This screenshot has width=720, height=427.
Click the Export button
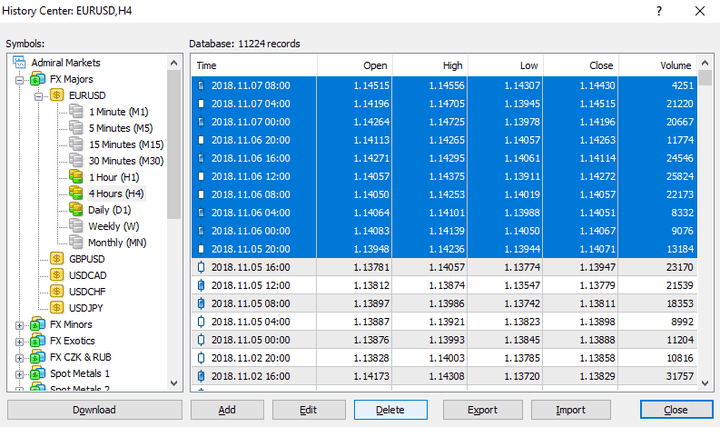click(482, 410)
